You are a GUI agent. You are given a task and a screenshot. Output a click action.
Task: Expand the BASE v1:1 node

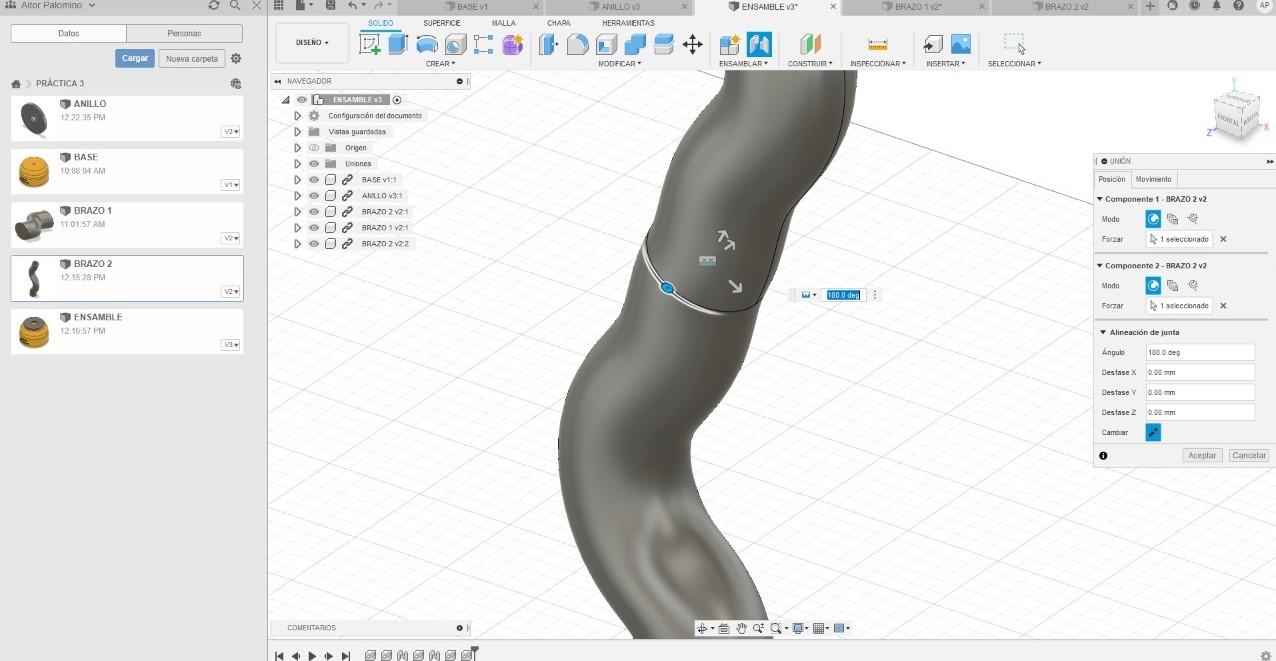click(x=297, y=180)
